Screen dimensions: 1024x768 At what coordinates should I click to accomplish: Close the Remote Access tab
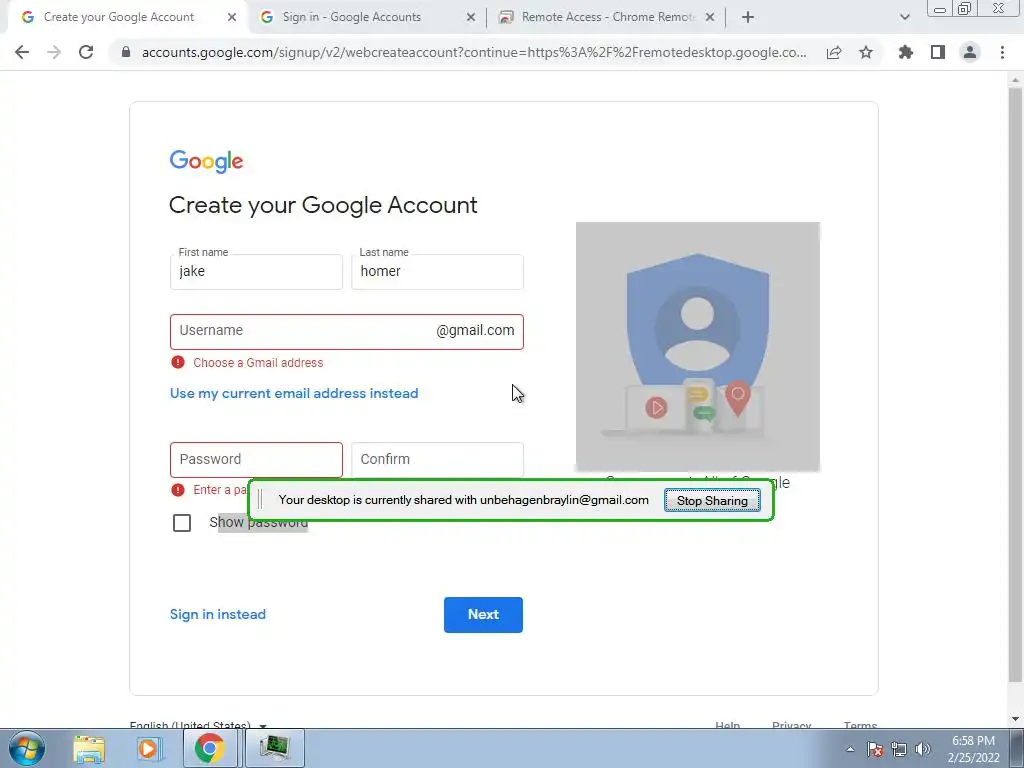[x=710, y=18]
